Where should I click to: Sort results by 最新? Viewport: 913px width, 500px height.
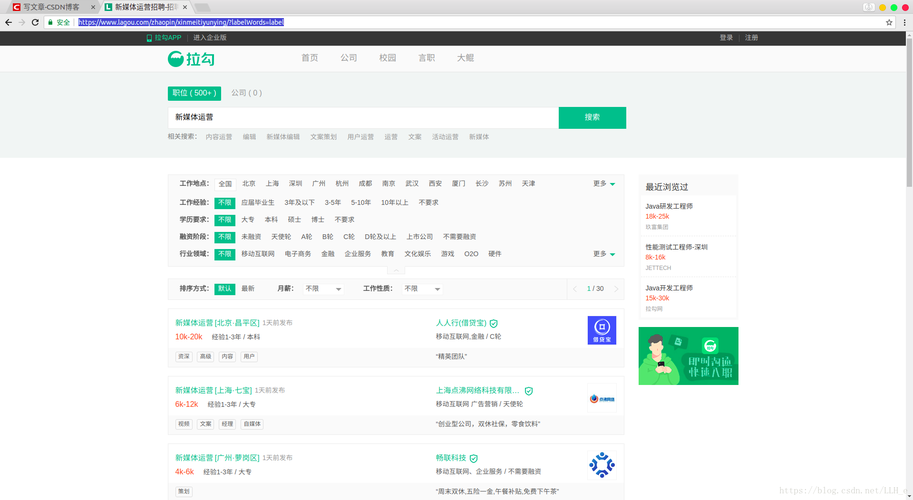pos(247,289)
